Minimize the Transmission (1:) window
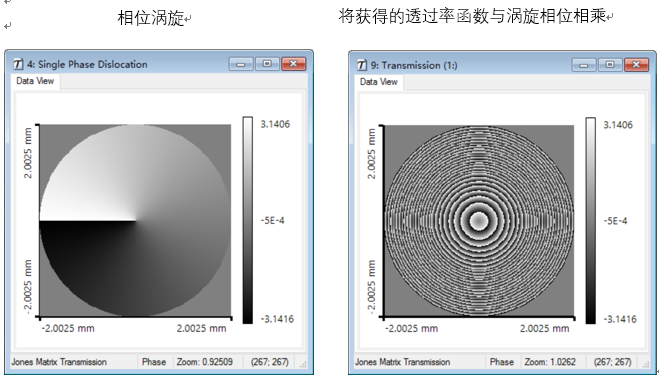The width and height of the screenshot is (659, 382). (584, 65)
